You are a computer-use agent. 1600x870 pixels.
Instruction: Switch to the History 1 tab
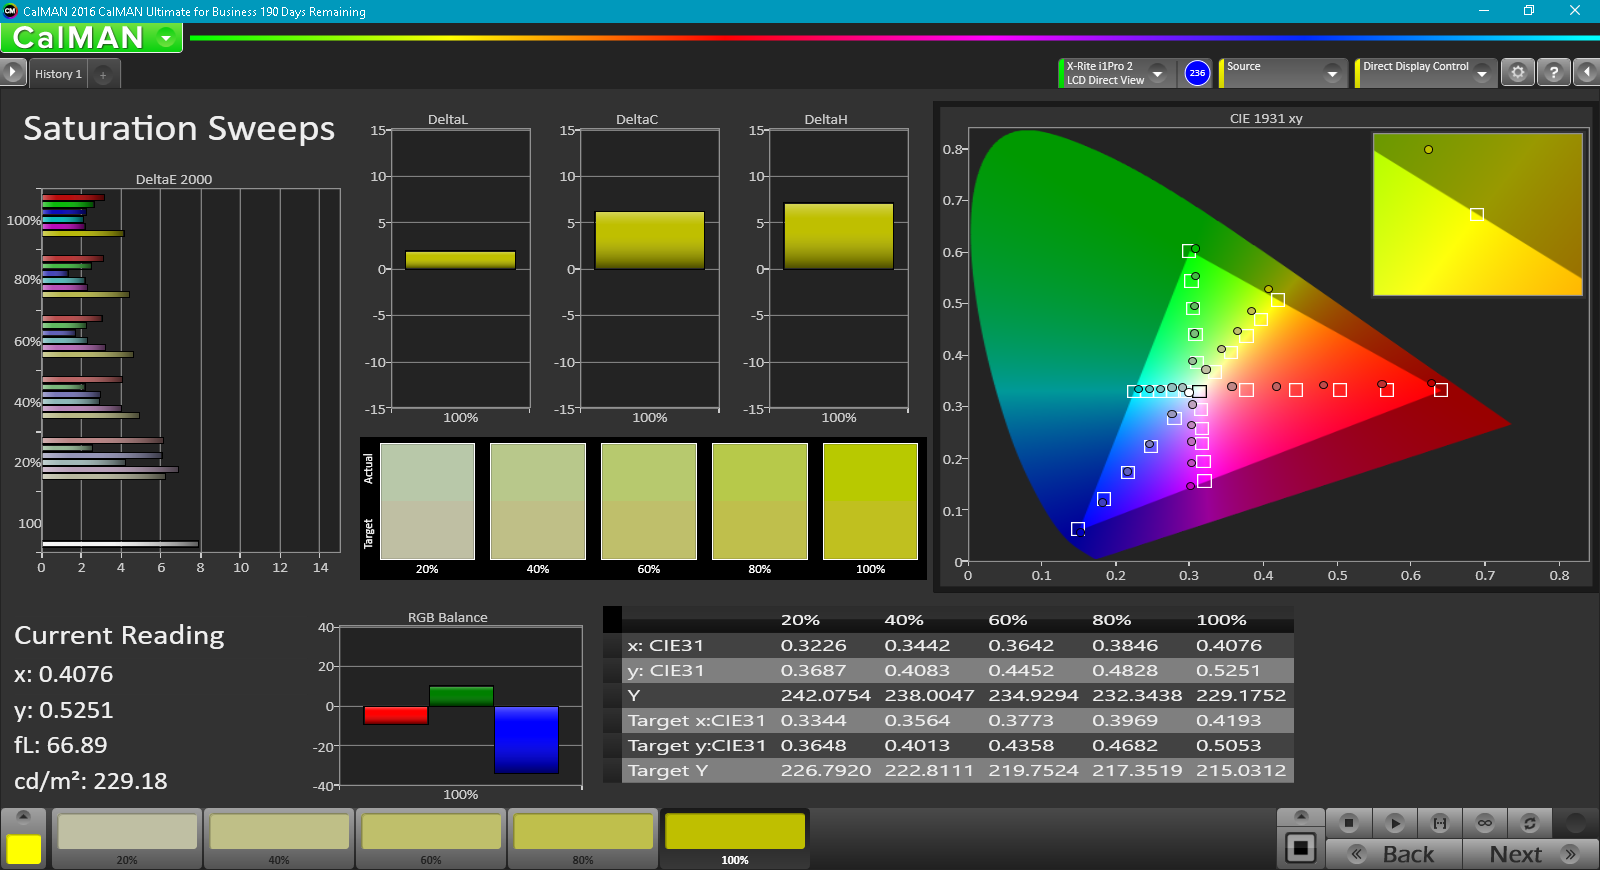click(x=58, y=74)
